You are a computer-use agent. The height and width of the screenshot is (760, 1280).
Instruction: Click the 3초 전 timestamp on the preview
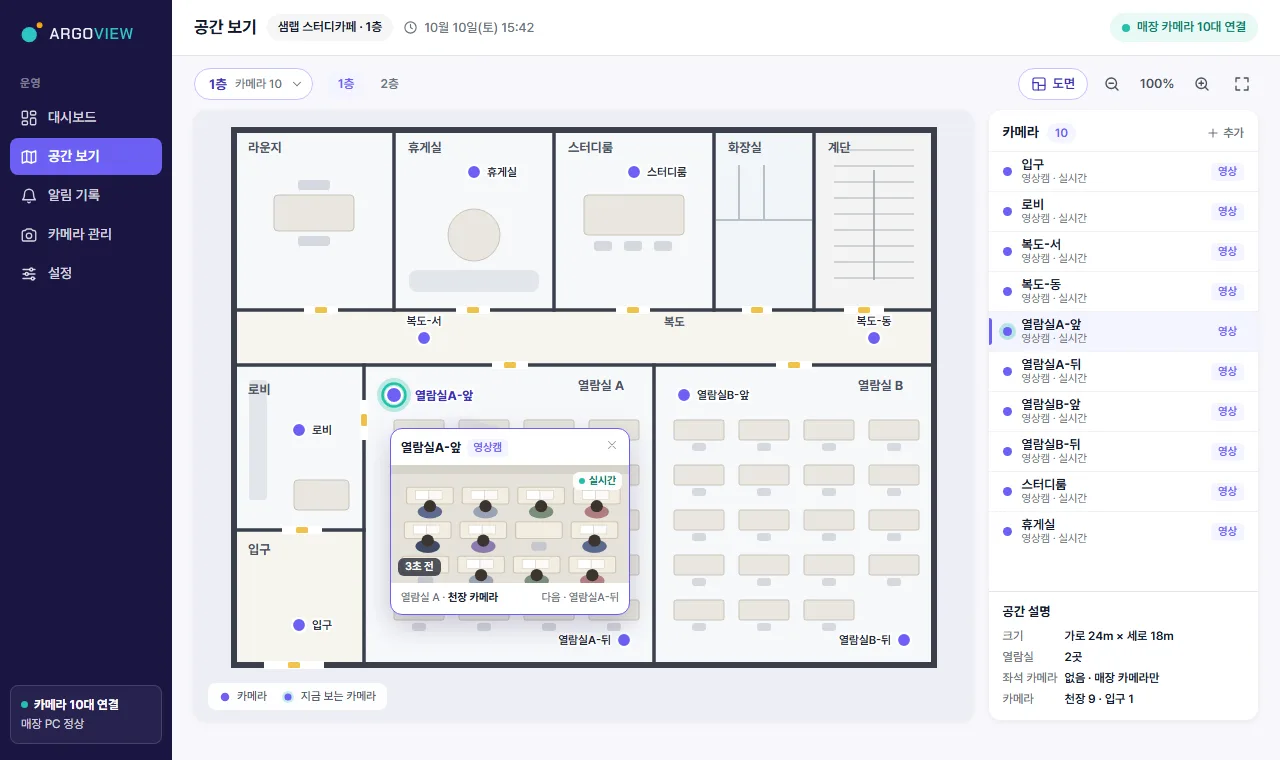(x=419, y=567)
